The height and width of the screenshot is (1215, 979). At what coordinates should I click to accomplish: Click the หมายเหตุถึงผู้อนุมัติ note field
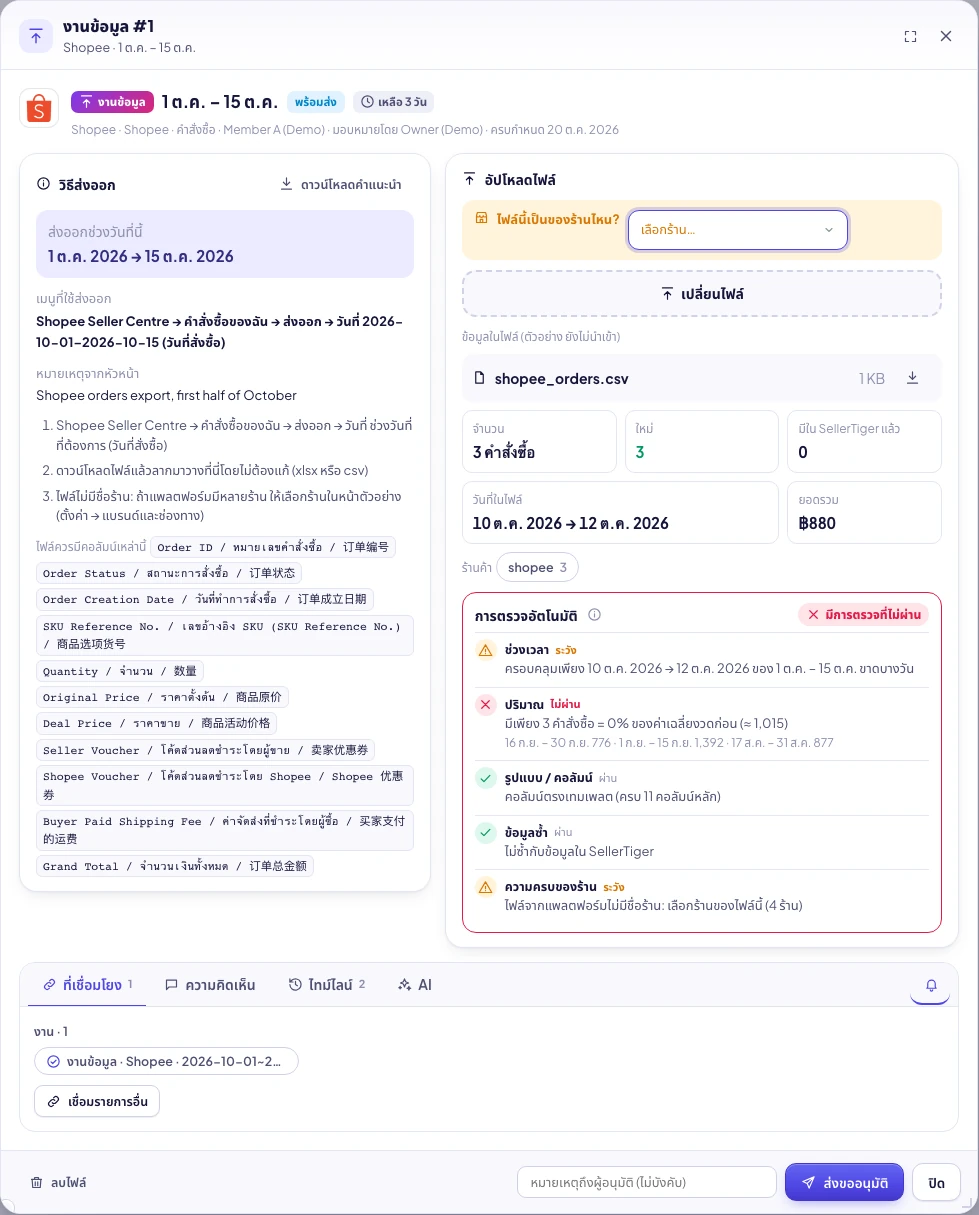click(x=647, y=1182)
